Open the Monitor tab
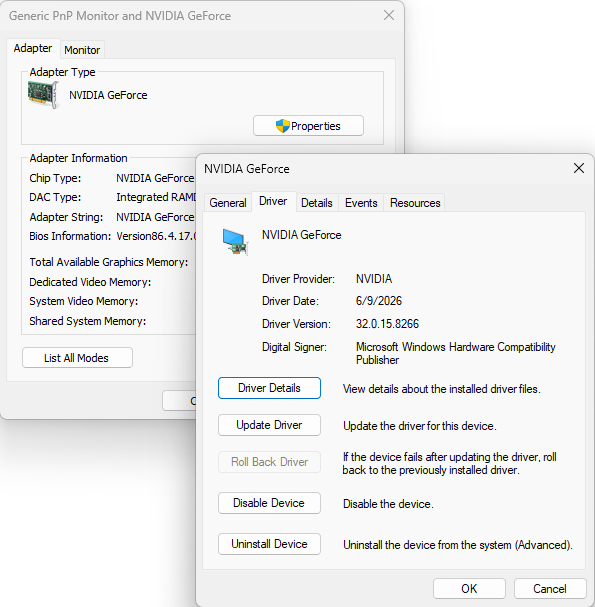This screenshot has width=595, height=607. [x=82, y=50]
